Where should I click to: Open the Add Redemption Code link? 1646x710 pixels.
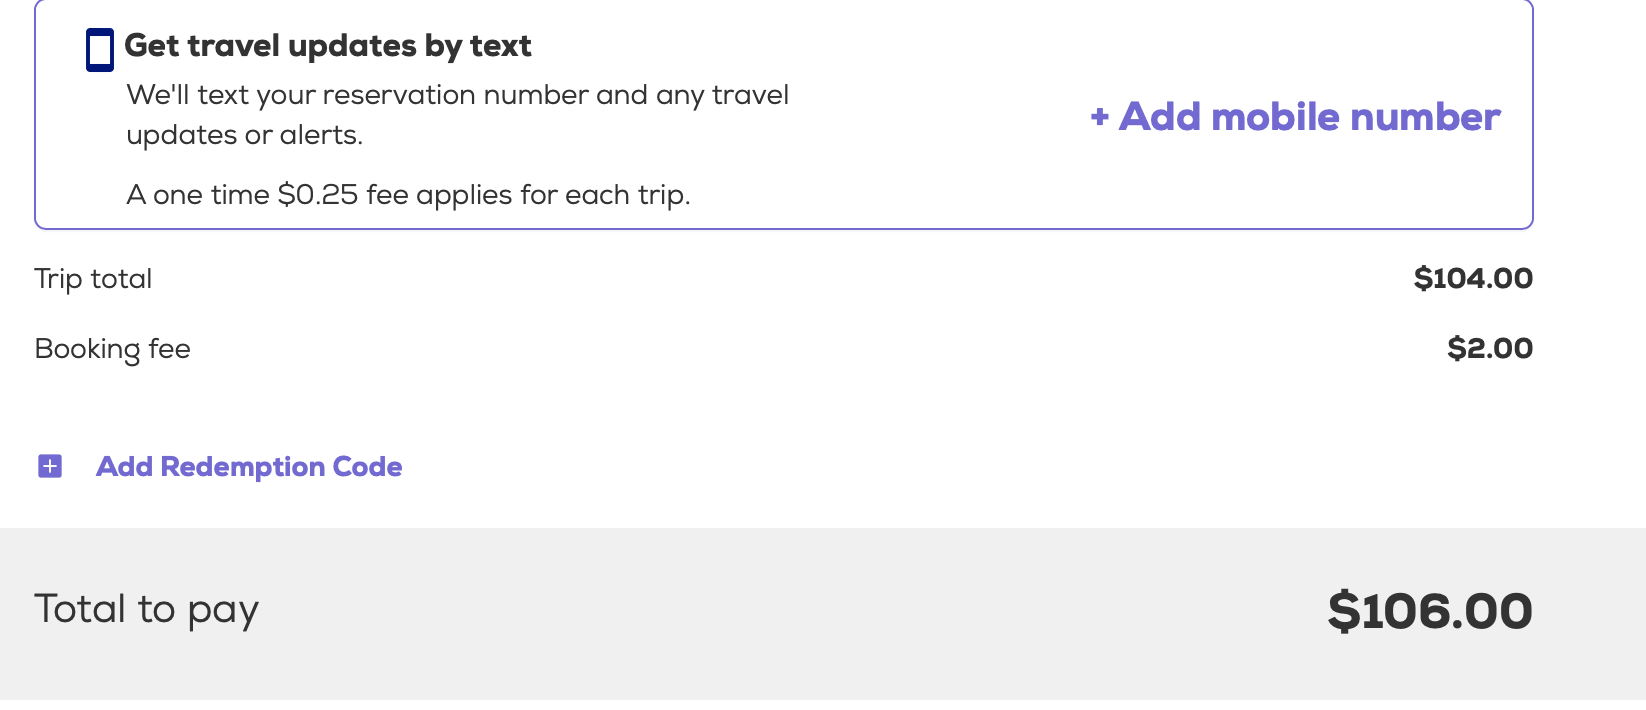(249, 467)
